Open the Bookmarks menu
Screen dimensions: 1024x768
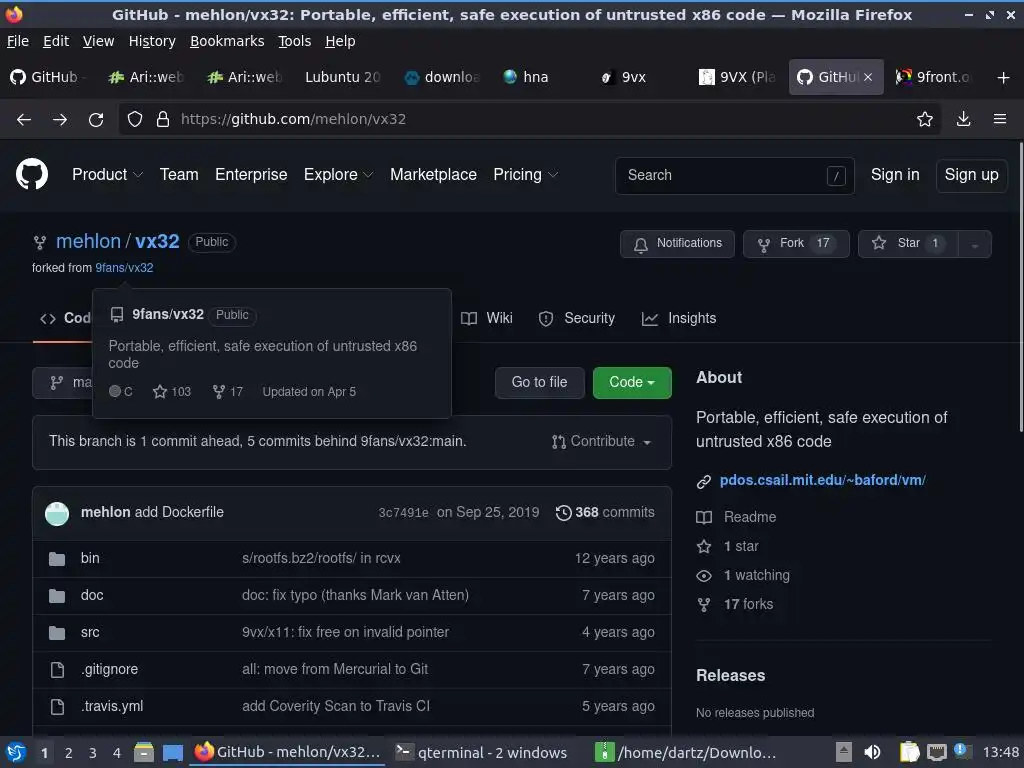[x=227, y=41]
